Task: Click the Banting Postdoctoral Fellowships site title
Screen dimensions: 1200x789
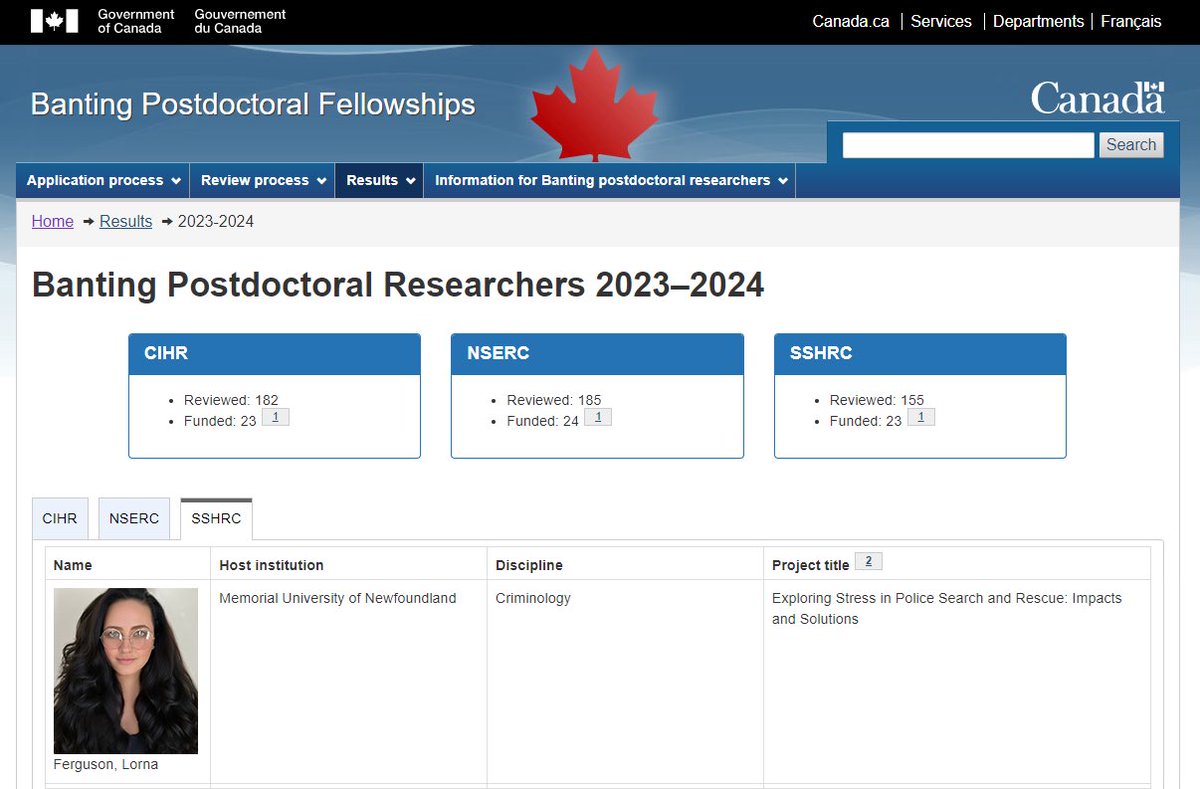Action: [x=253, y=104]
